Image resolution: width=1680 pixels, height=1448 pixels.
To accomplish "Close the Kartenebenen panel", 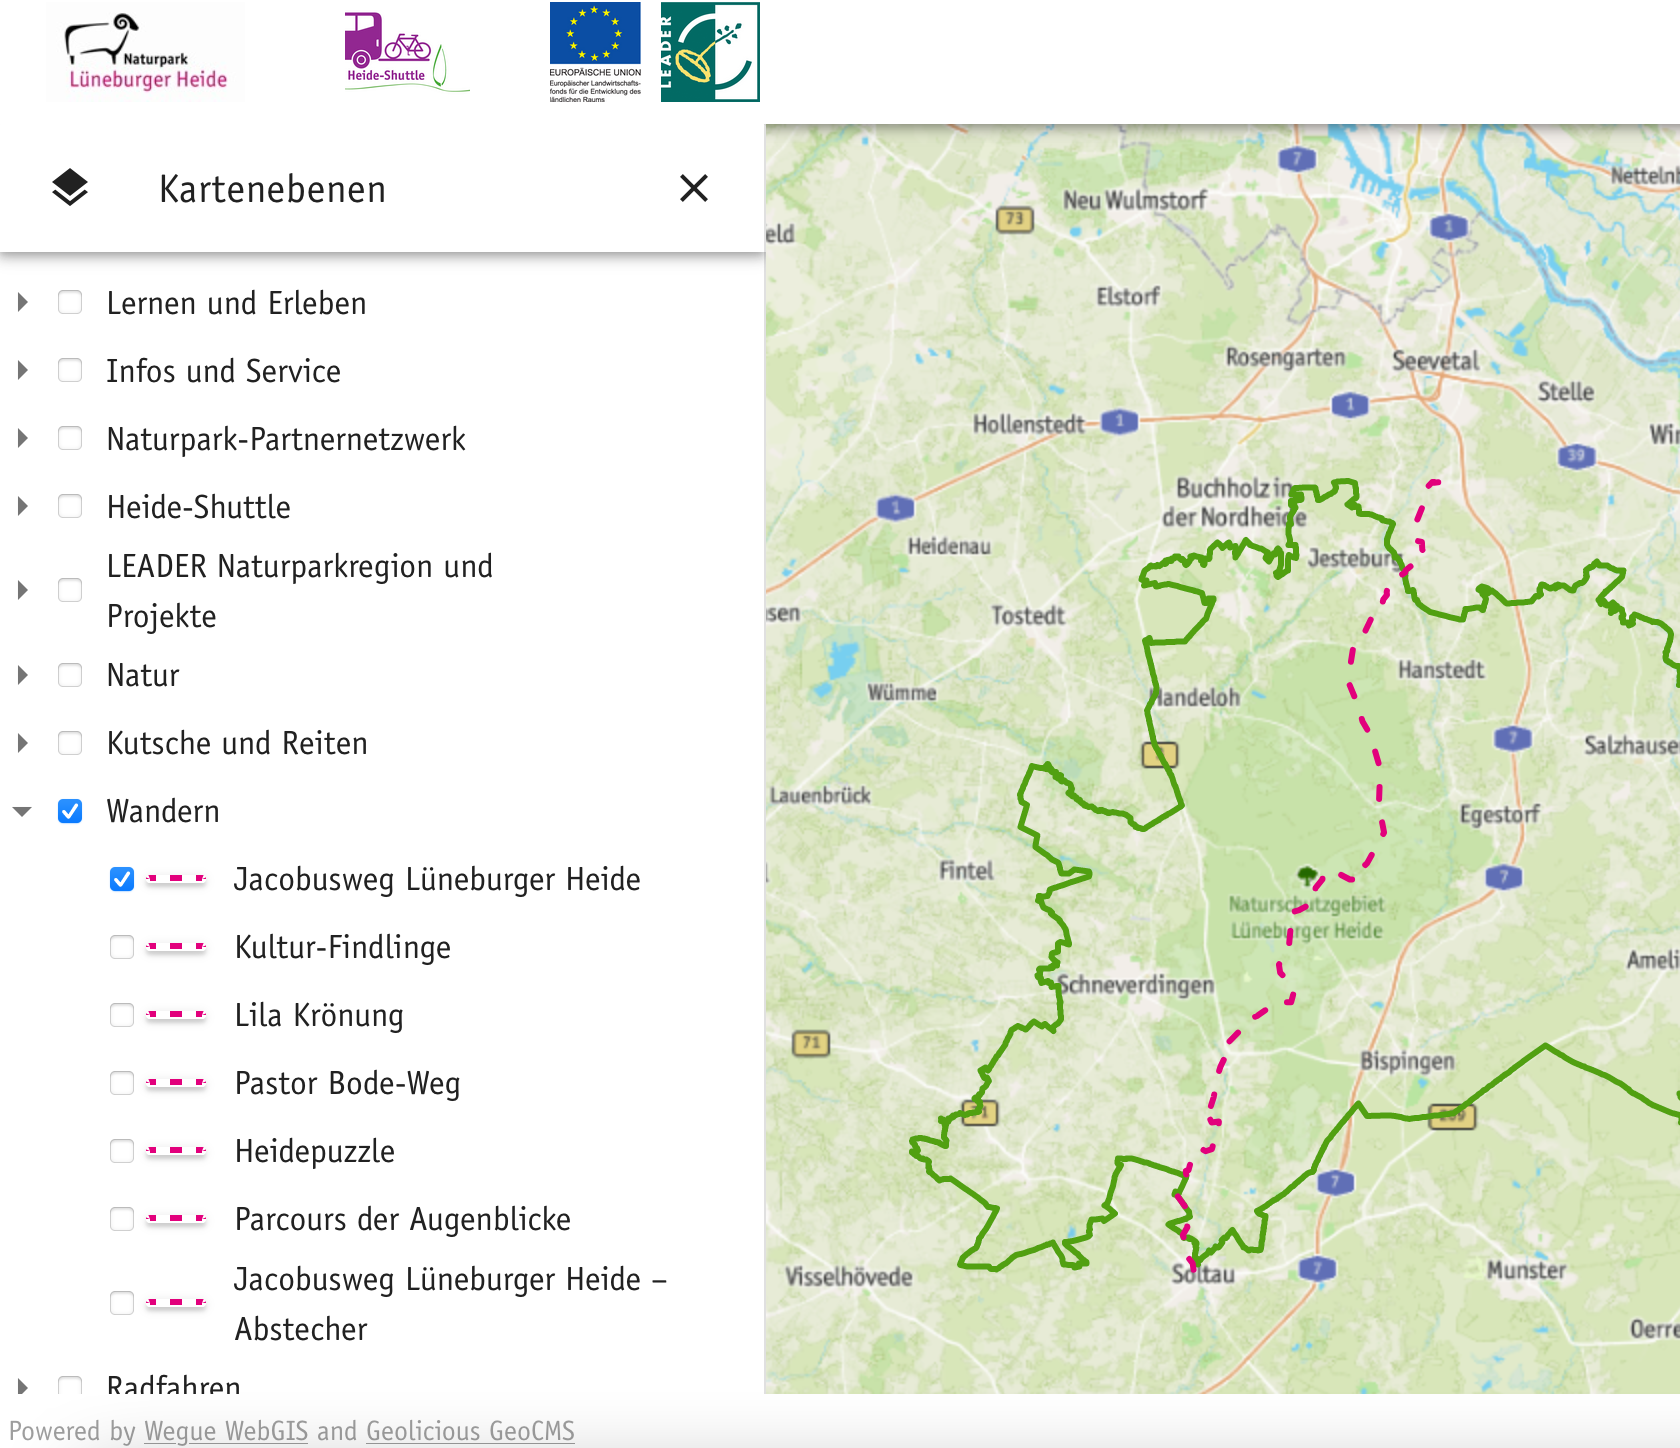I will click(x=693, y=188).
